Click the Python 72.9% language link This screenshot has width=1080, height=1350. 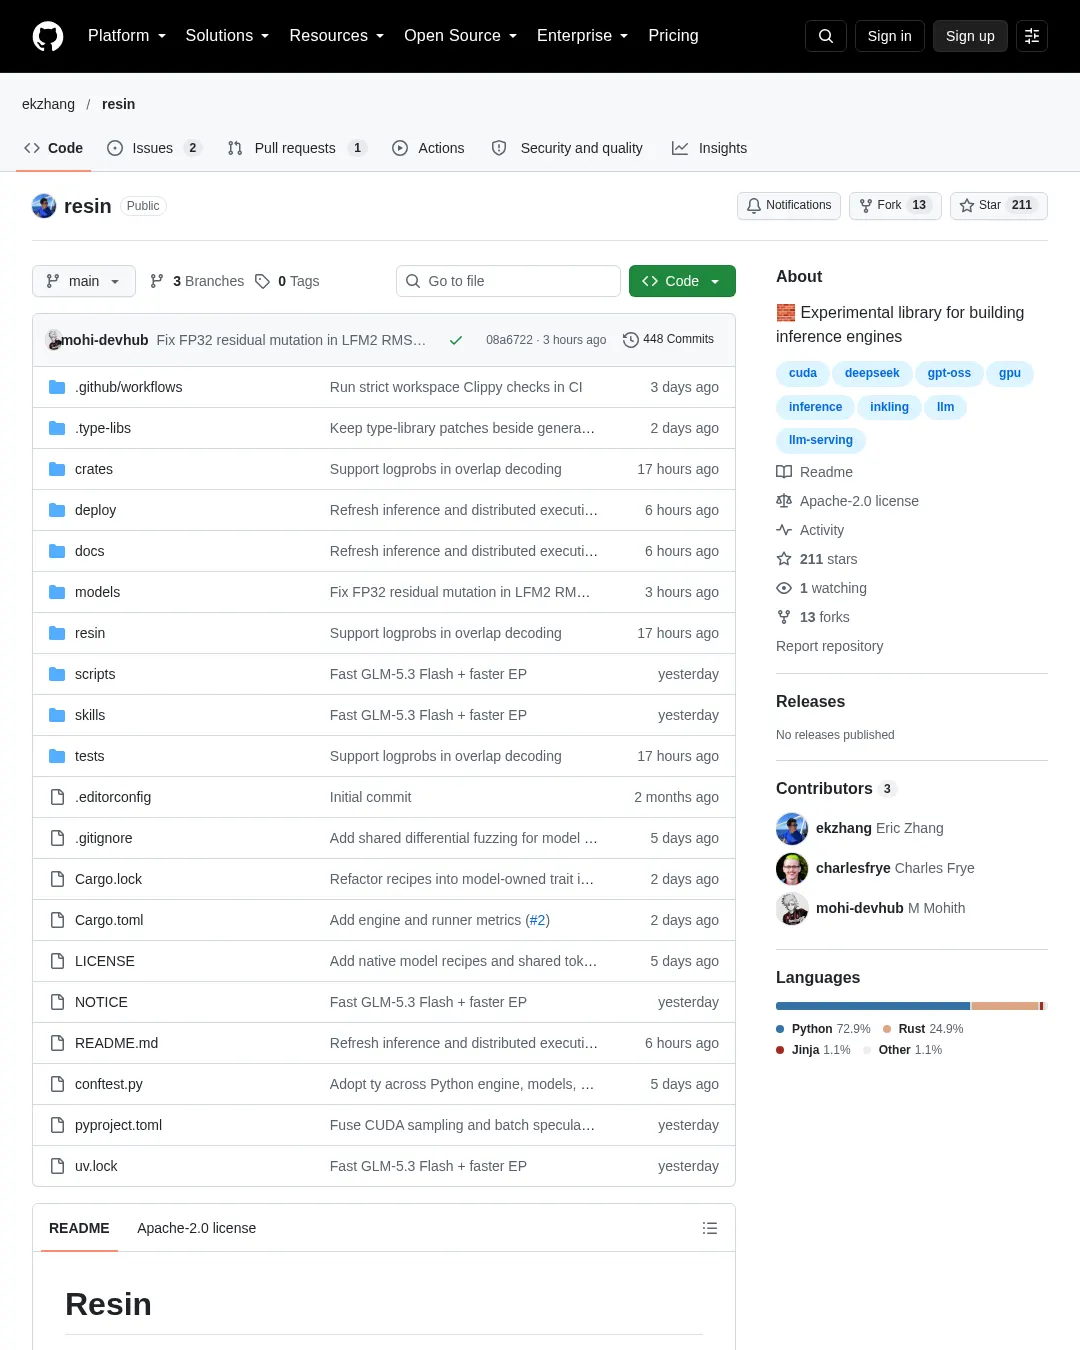click(x=823, y=1029)
